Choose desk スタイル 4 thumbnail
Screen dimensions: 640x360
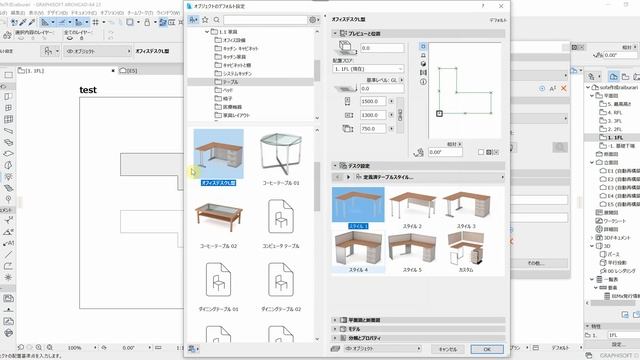(358, 252)
